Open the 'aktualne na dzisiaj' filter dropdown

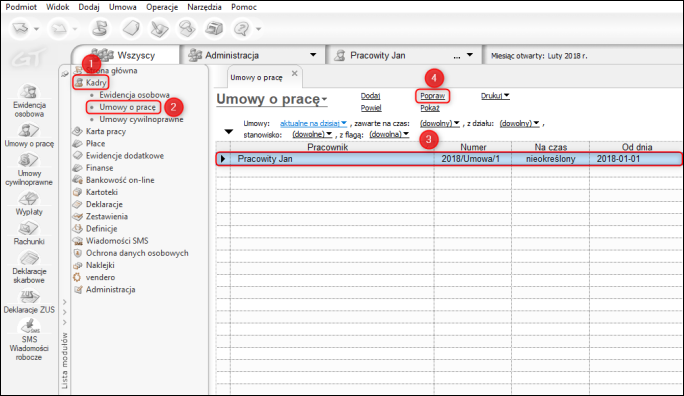pyautogui.click(x=313, y=123)
